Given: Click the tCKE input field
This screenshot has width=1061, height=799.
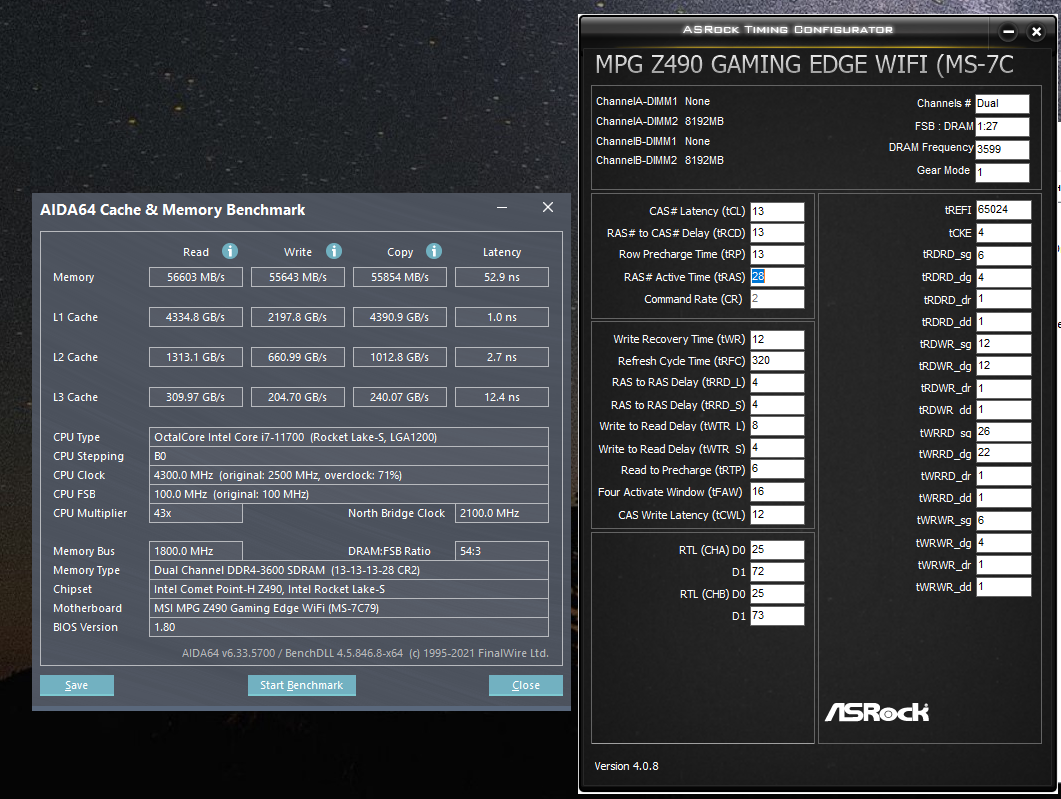Looking at the screenshot, I should tap(1003, 233).
